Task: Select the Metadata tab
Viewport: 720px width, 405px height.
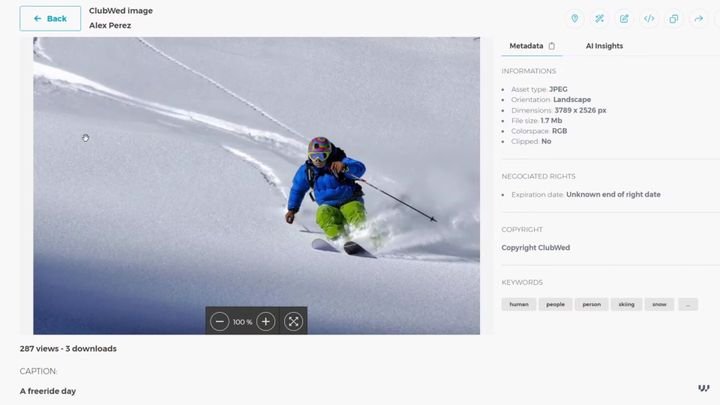Action: click(x=526, y=46)
